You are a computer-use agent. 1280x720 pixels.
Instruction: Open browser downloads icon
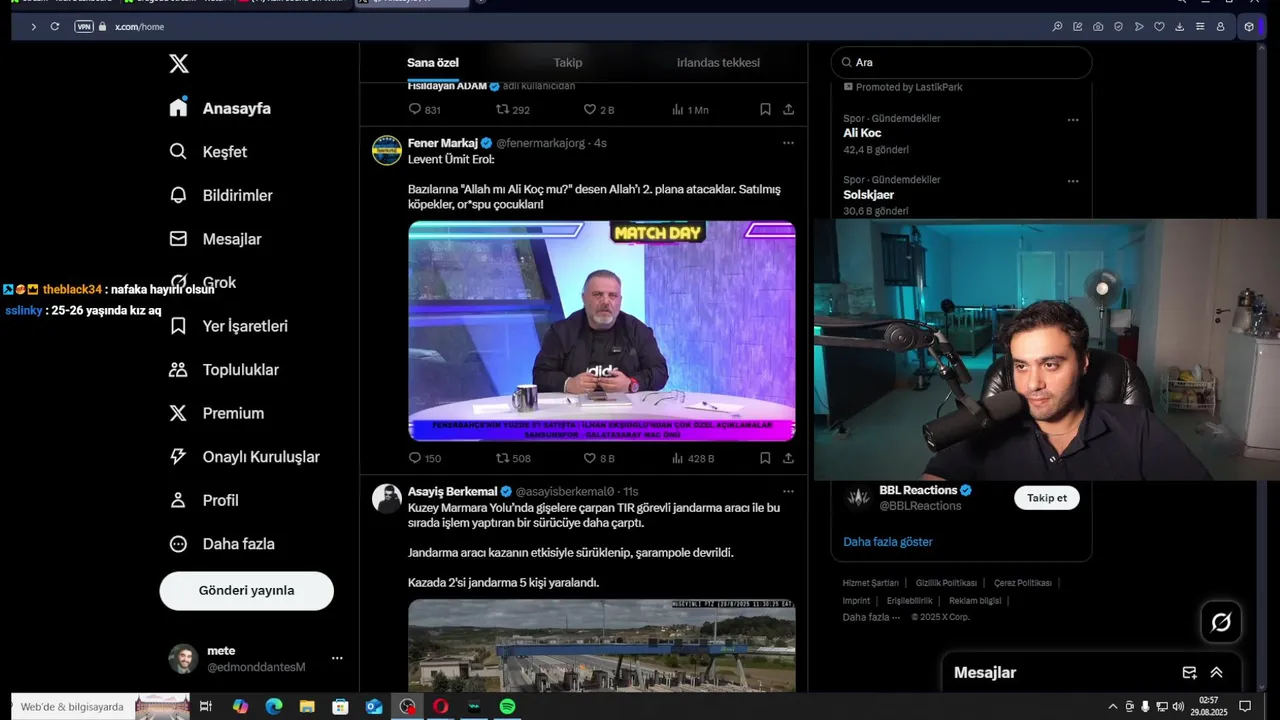[1180, 26]
